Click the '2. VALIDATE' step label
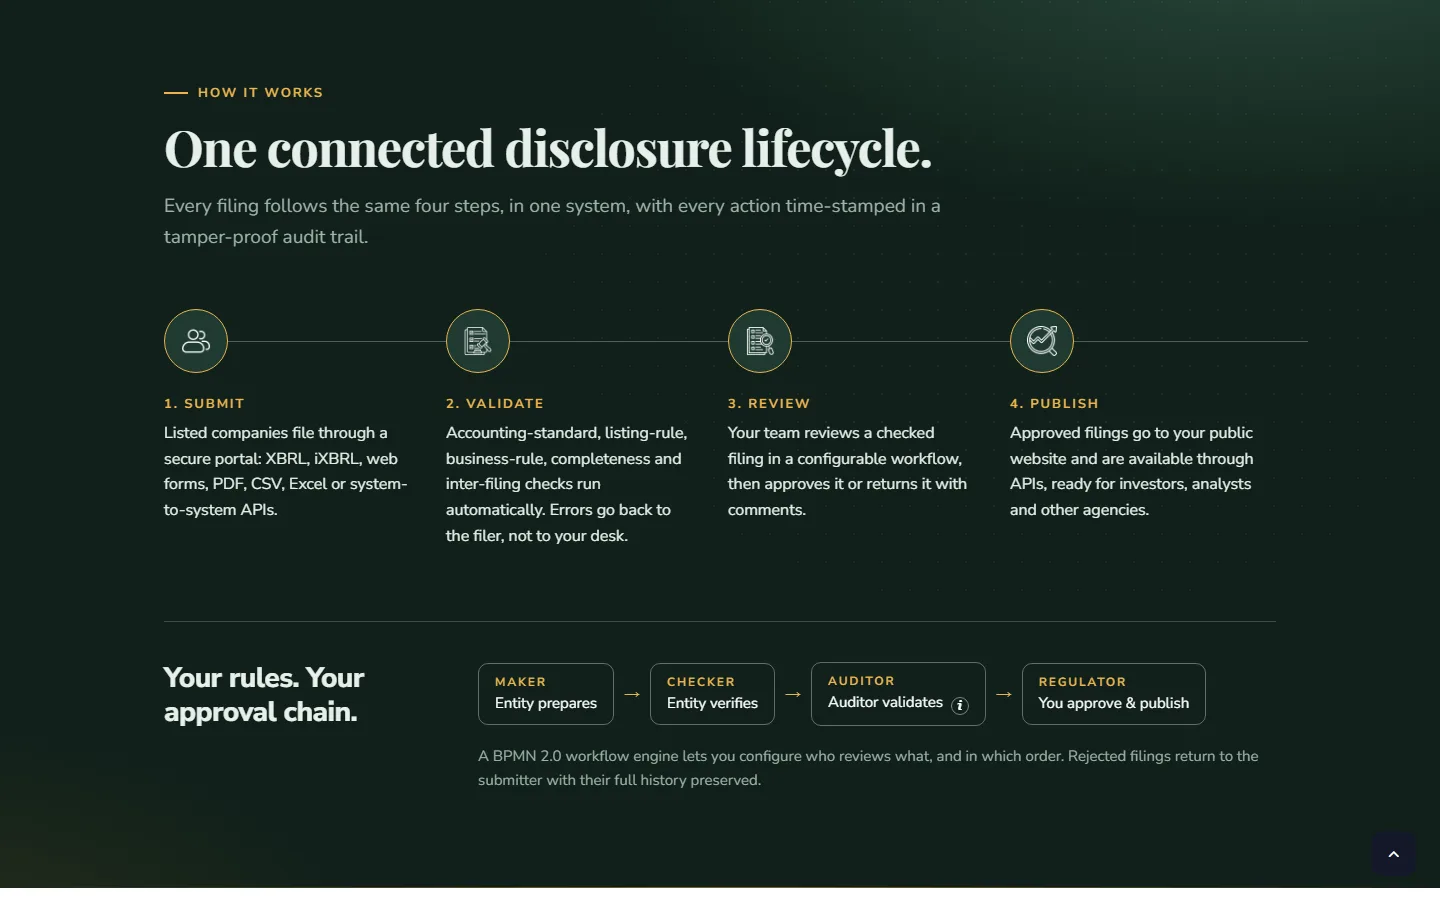The width and height of the screenshot is (1440, 900). [x=495, y=404]
